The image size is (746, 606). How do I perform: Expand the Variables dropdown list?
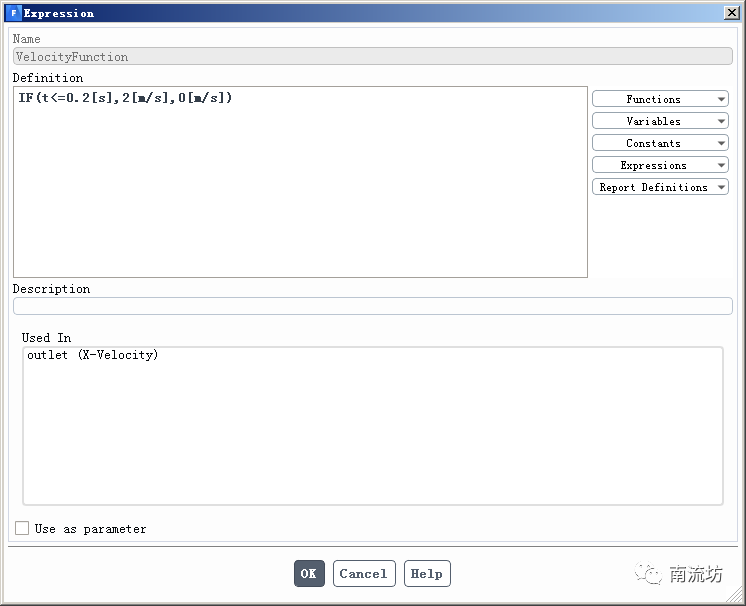coord(660,121)
